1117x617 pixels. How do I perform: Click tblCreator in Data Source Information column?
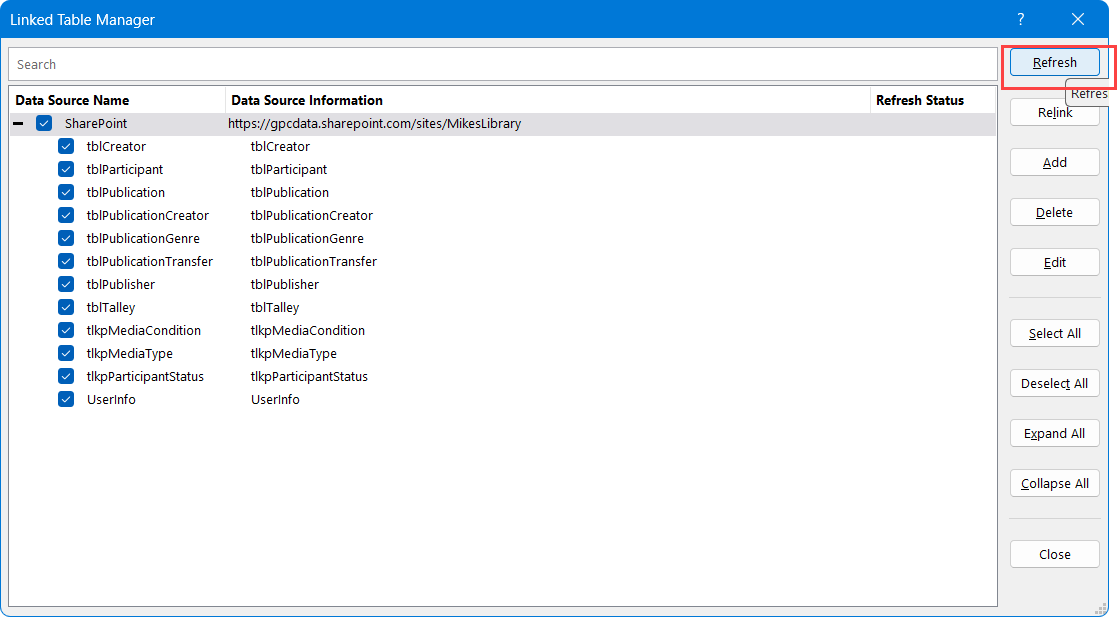[x=280, y=146]
